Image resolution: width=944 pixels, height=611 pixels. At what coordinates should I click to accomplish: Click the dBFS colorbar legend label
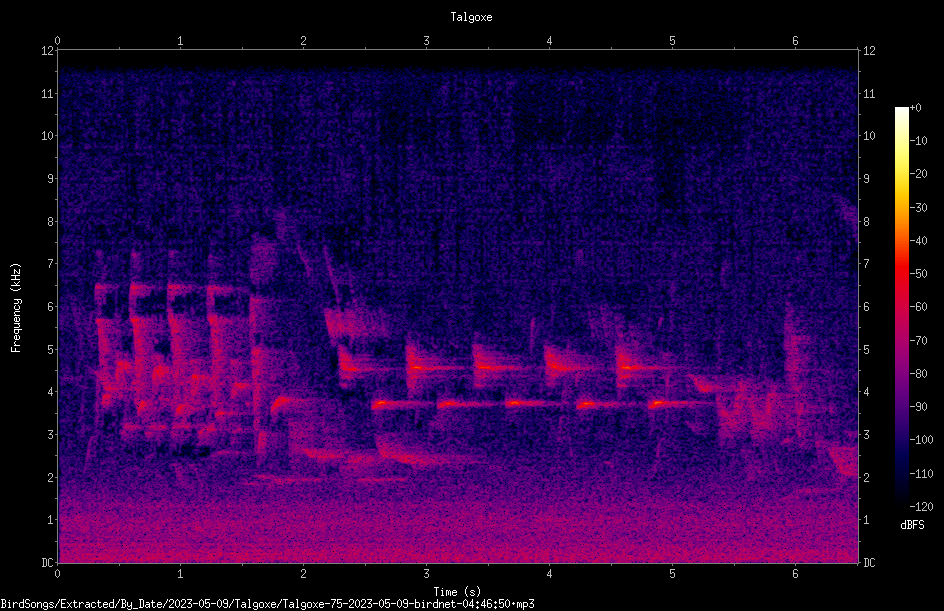point(912,525)
